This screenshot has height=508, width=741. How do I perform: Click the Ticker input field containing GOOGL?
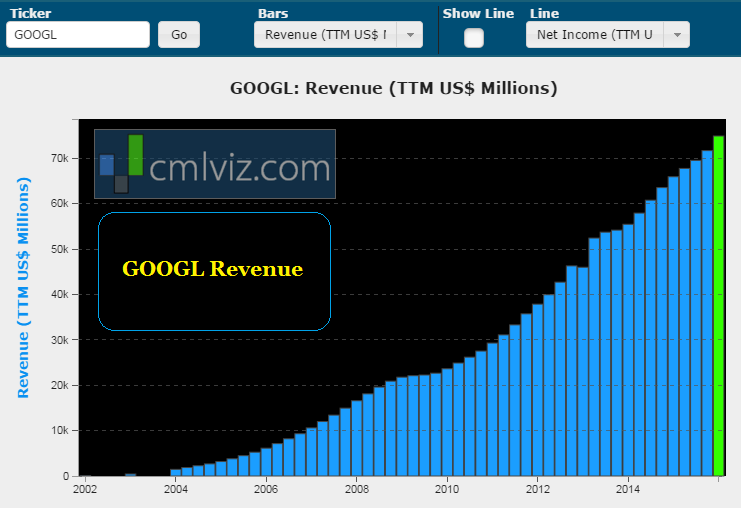tap(78, 34)
